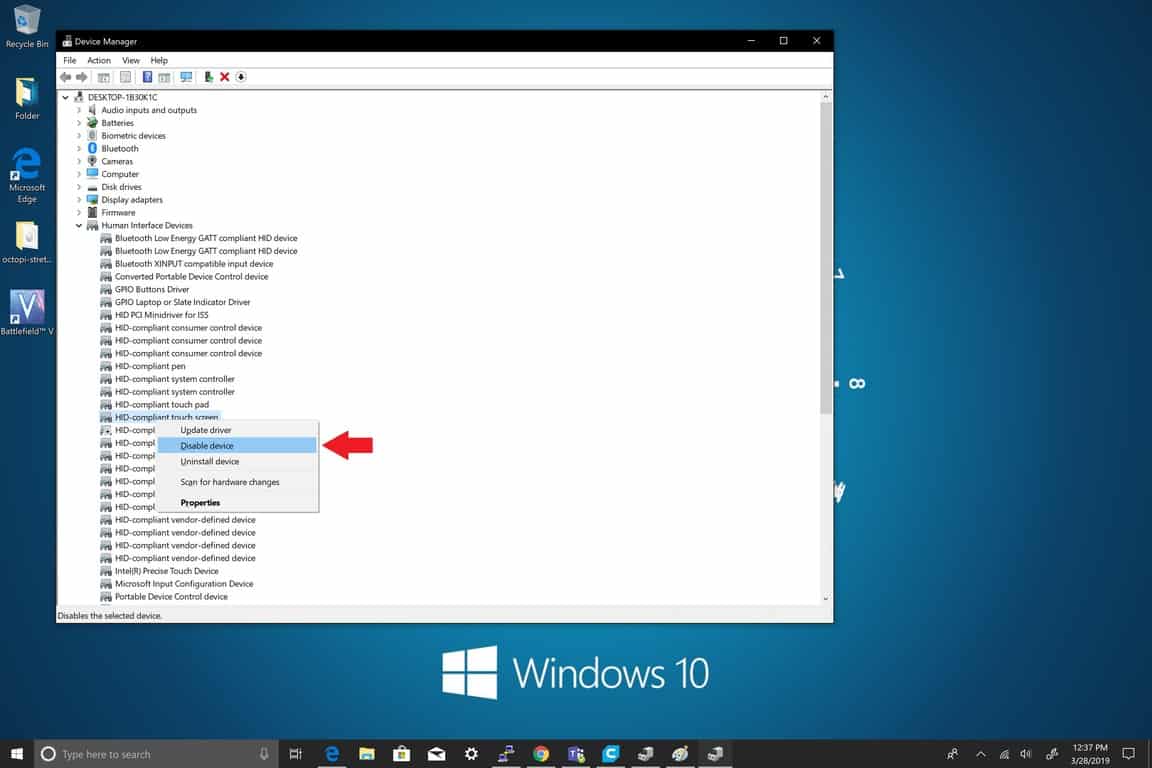Choose Uninstall device from context menu
1152x768 pixels.
click(209, 462)
